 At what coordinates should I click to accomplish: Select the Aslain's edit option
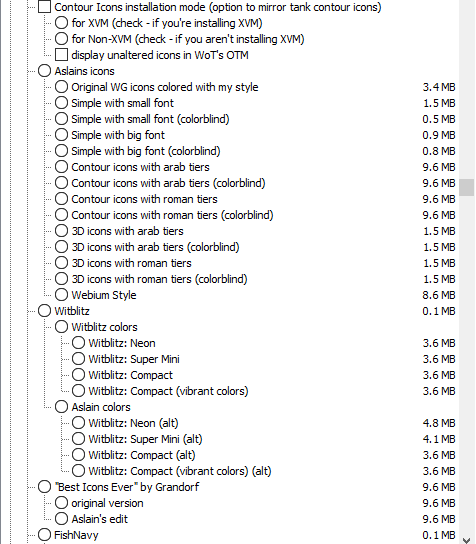61,519
